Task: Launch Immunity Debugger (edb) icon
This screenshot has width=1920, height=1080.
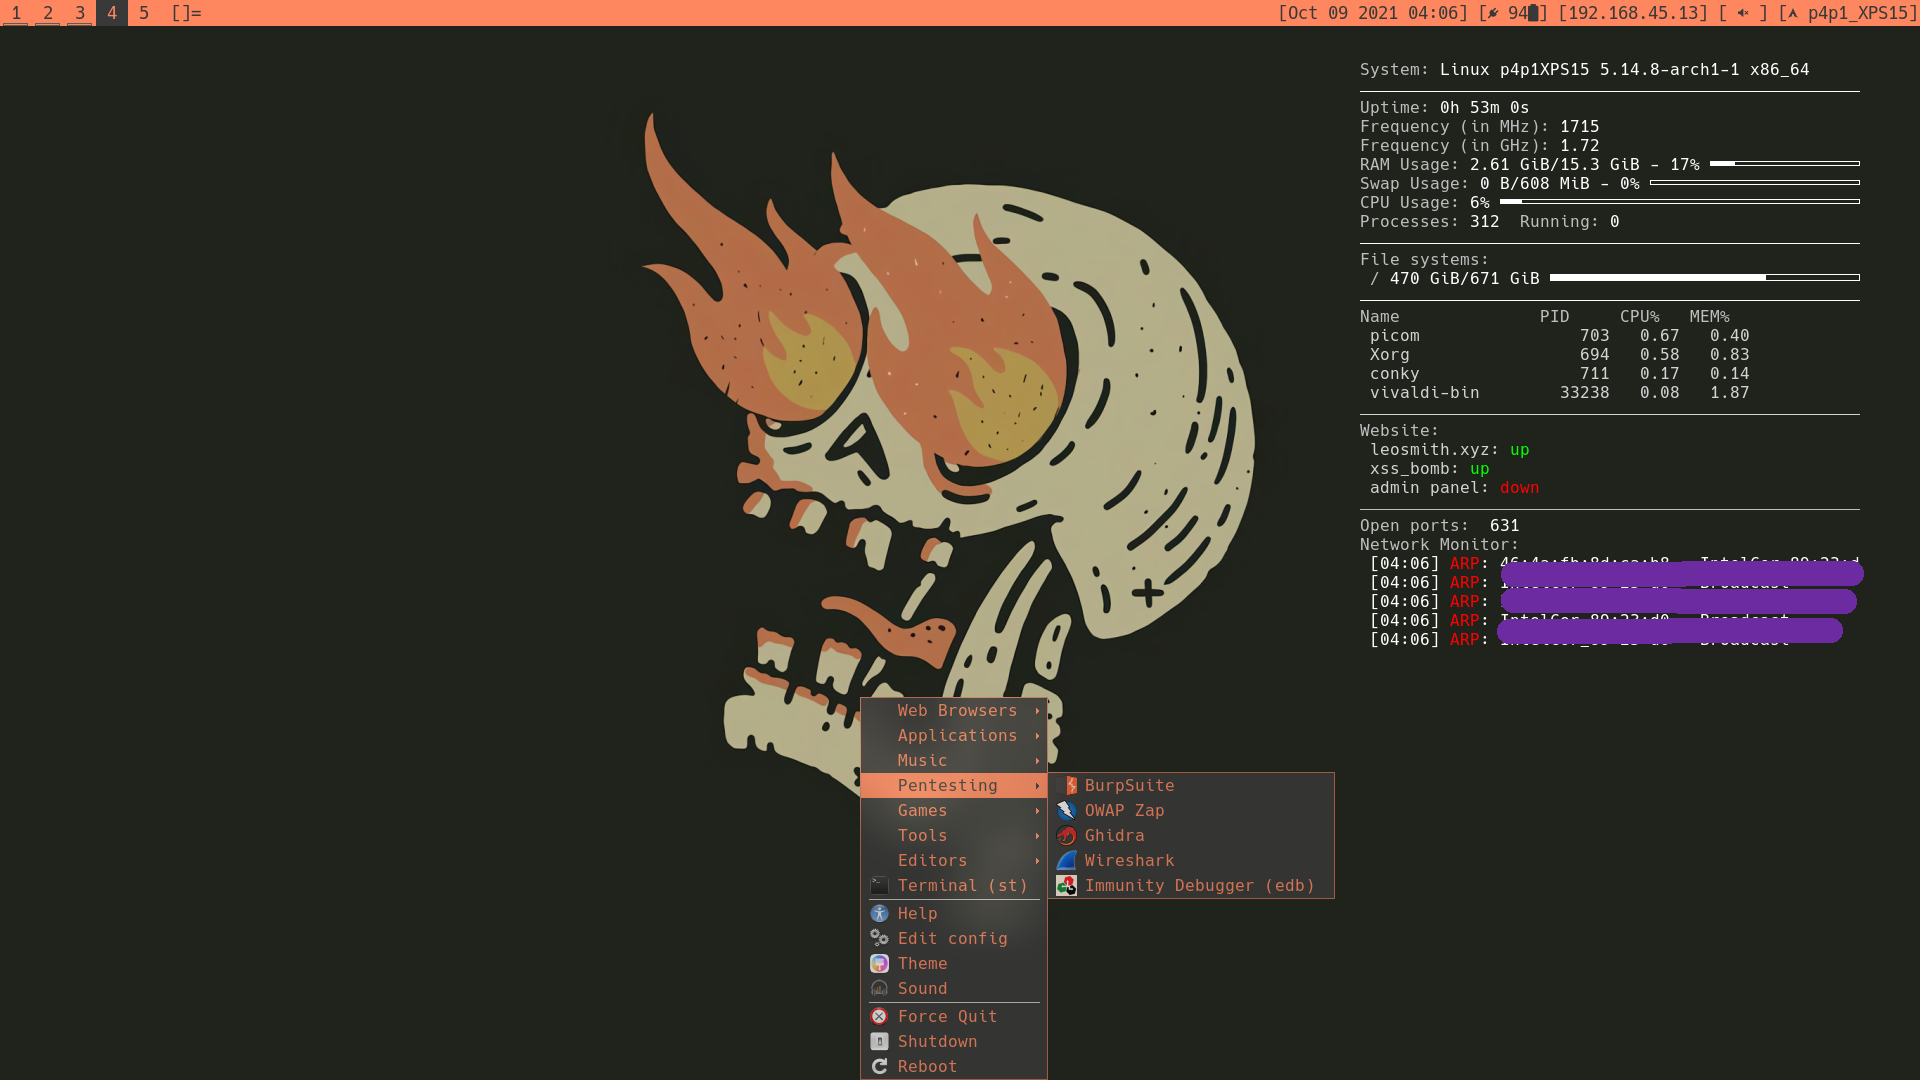Action: pyautogui.click(x=1067, y=886)
